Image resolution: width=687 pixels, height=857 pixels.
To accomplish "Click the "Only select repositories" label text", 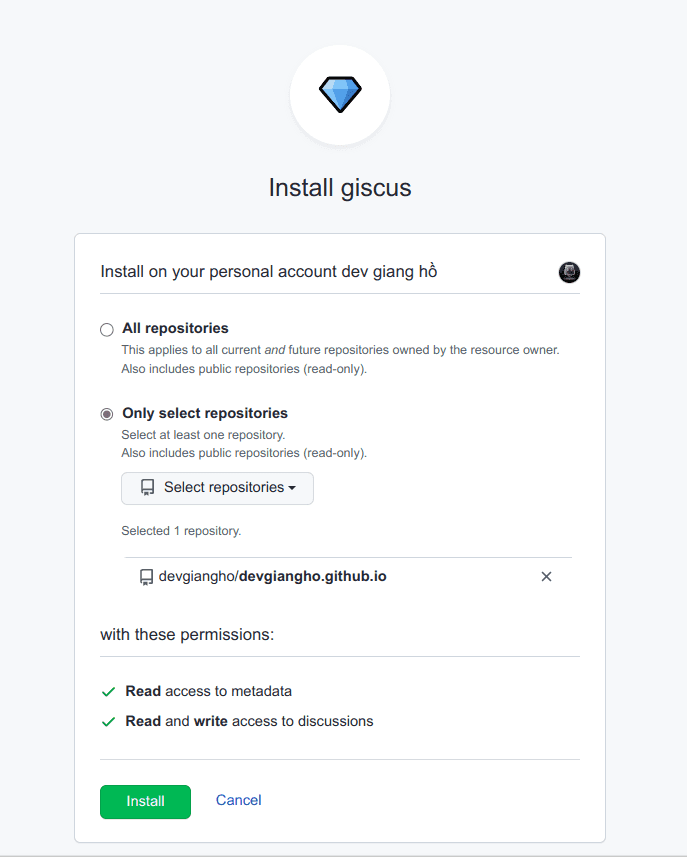I will (205, 413).
